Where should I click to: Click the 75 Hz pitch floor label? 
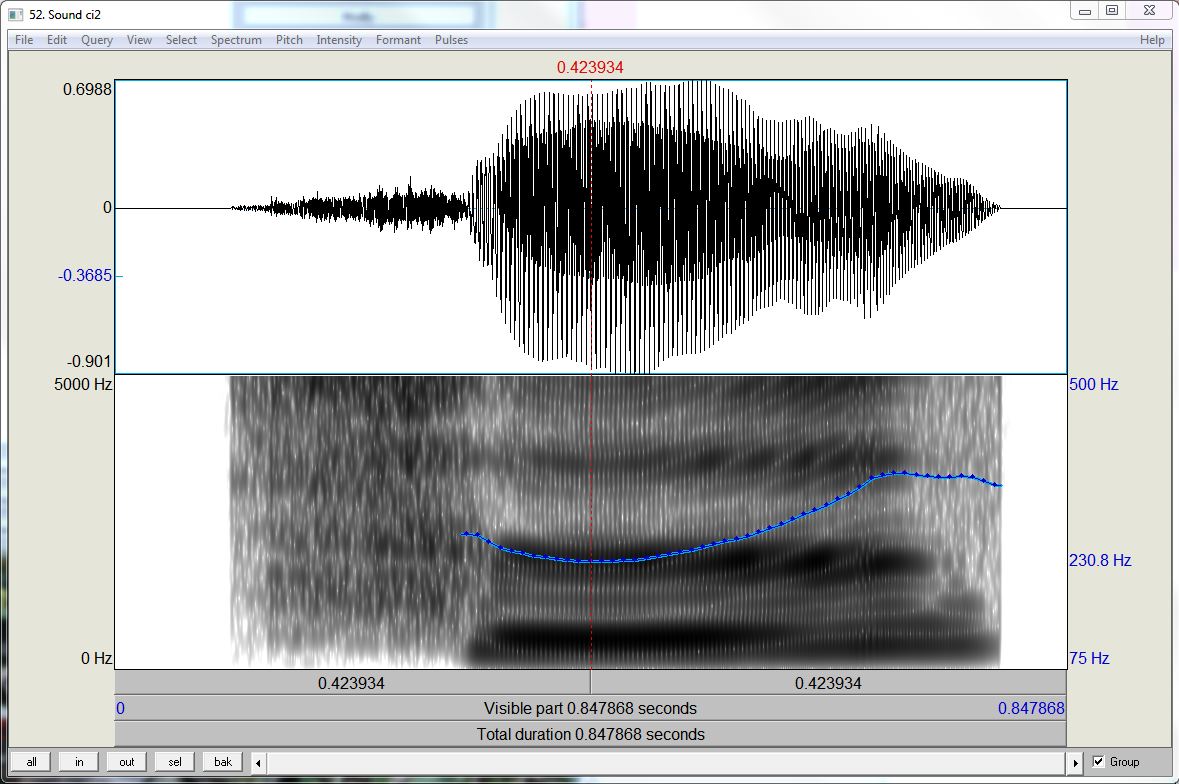coord(1089,658)
